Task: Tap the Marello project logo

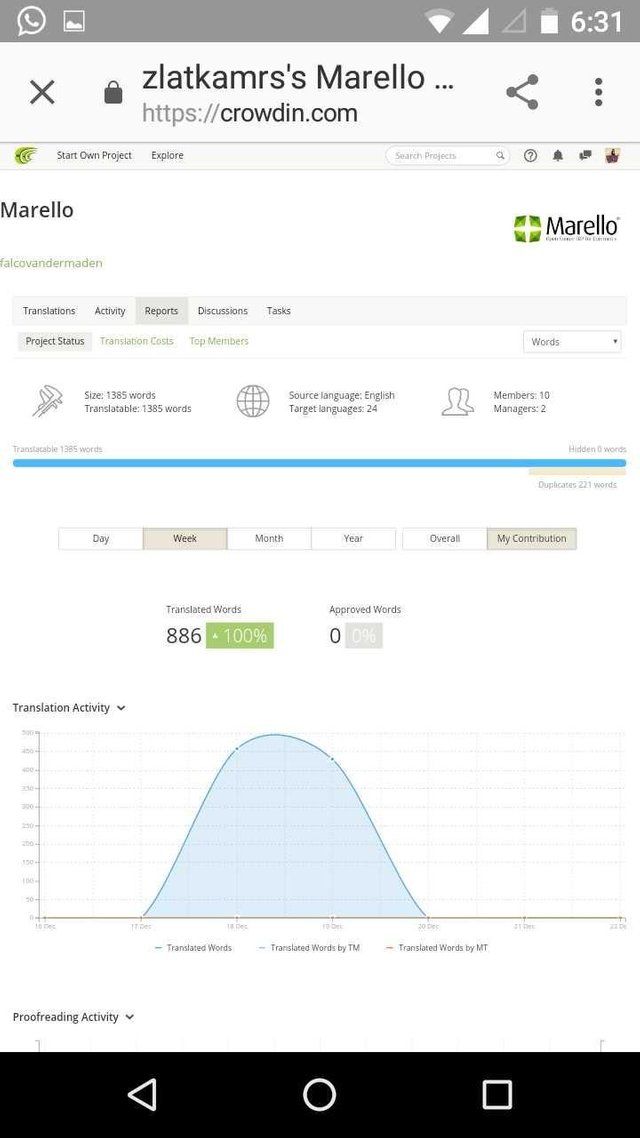Action: [567, 227]
